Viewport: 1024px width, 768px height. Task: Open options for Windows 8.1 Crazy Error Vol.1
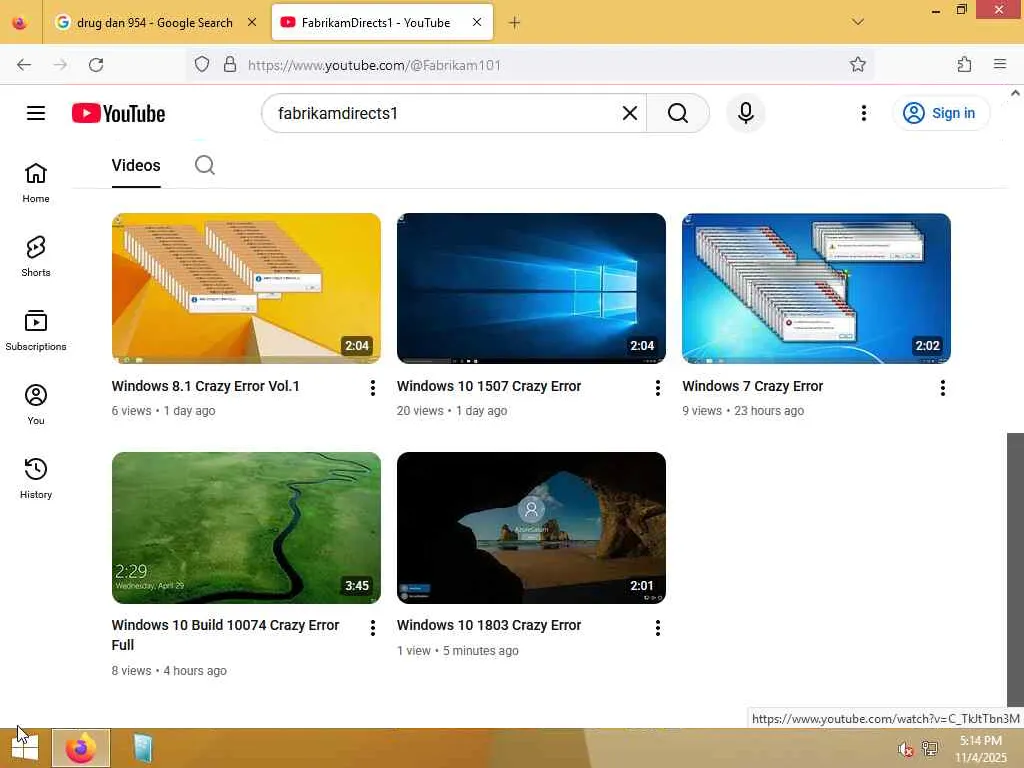click(x=372, y=388)
